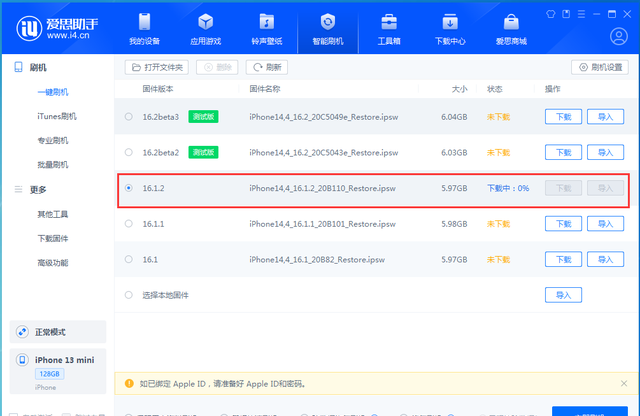Click the 刷新 refresh toolbar button
Image resolution: width=640 pixels, height=416 pixels.
click(x=267, y=67)
